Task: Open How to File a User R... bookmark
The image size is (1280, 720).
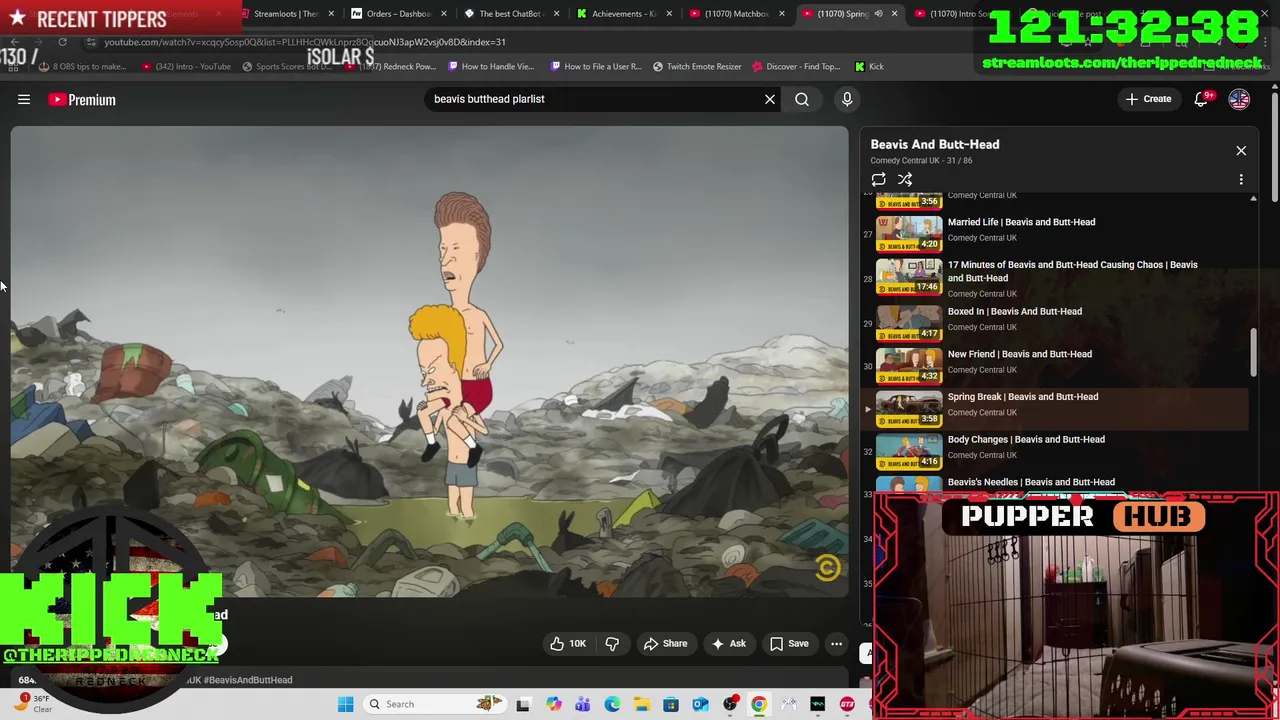Action: click(x=595, y=67)
